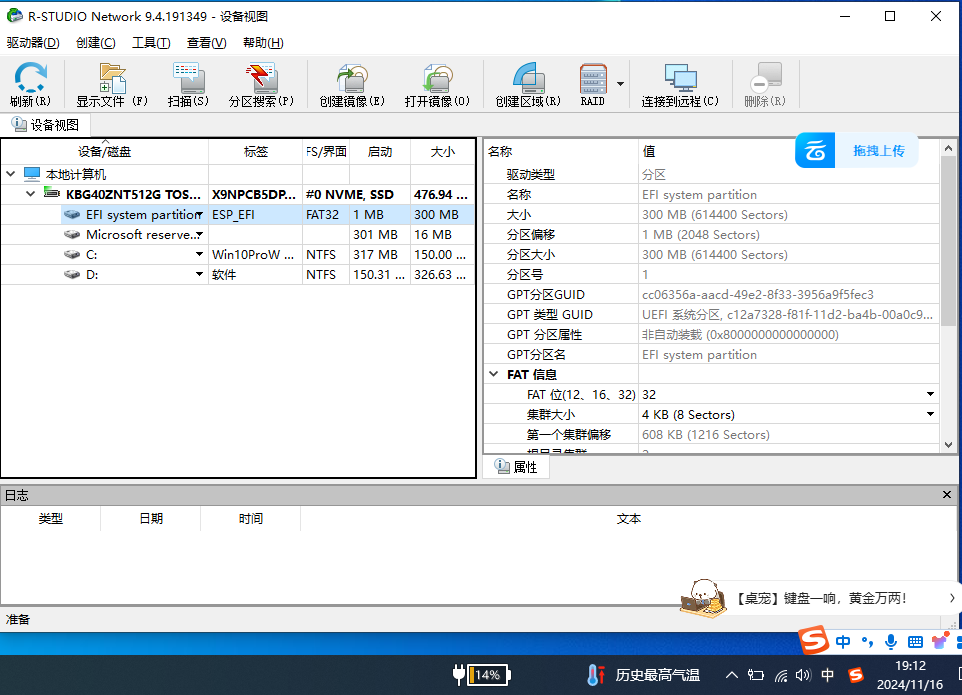Open Show Files (显示文件) tool
962x695 pixels.
112,84
